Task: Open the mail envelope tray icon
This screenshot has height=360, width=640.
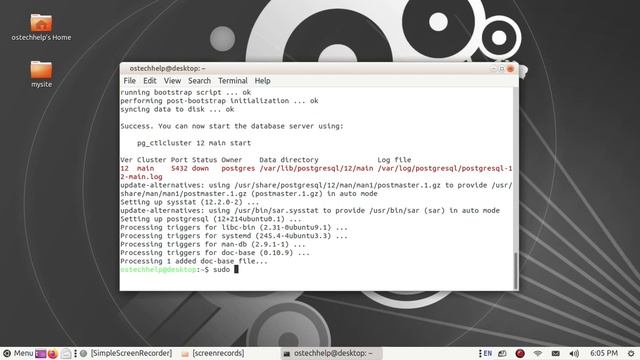Action: [x=556, y=353]
